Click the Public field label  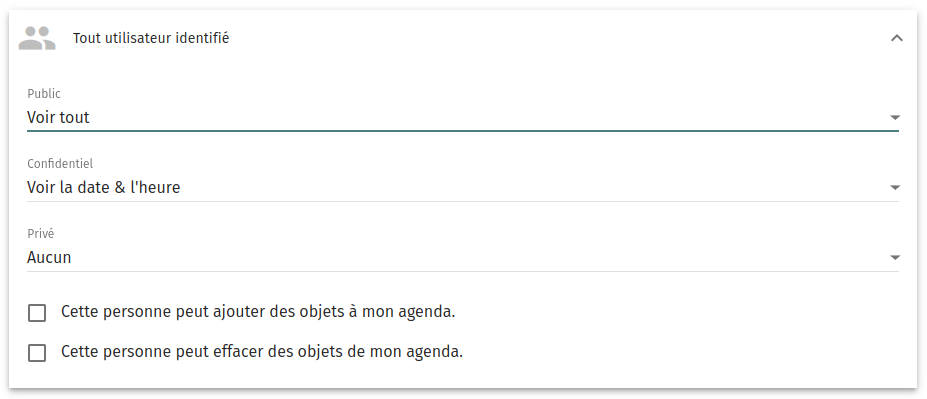pyautogui.click(x=44, y=94)
